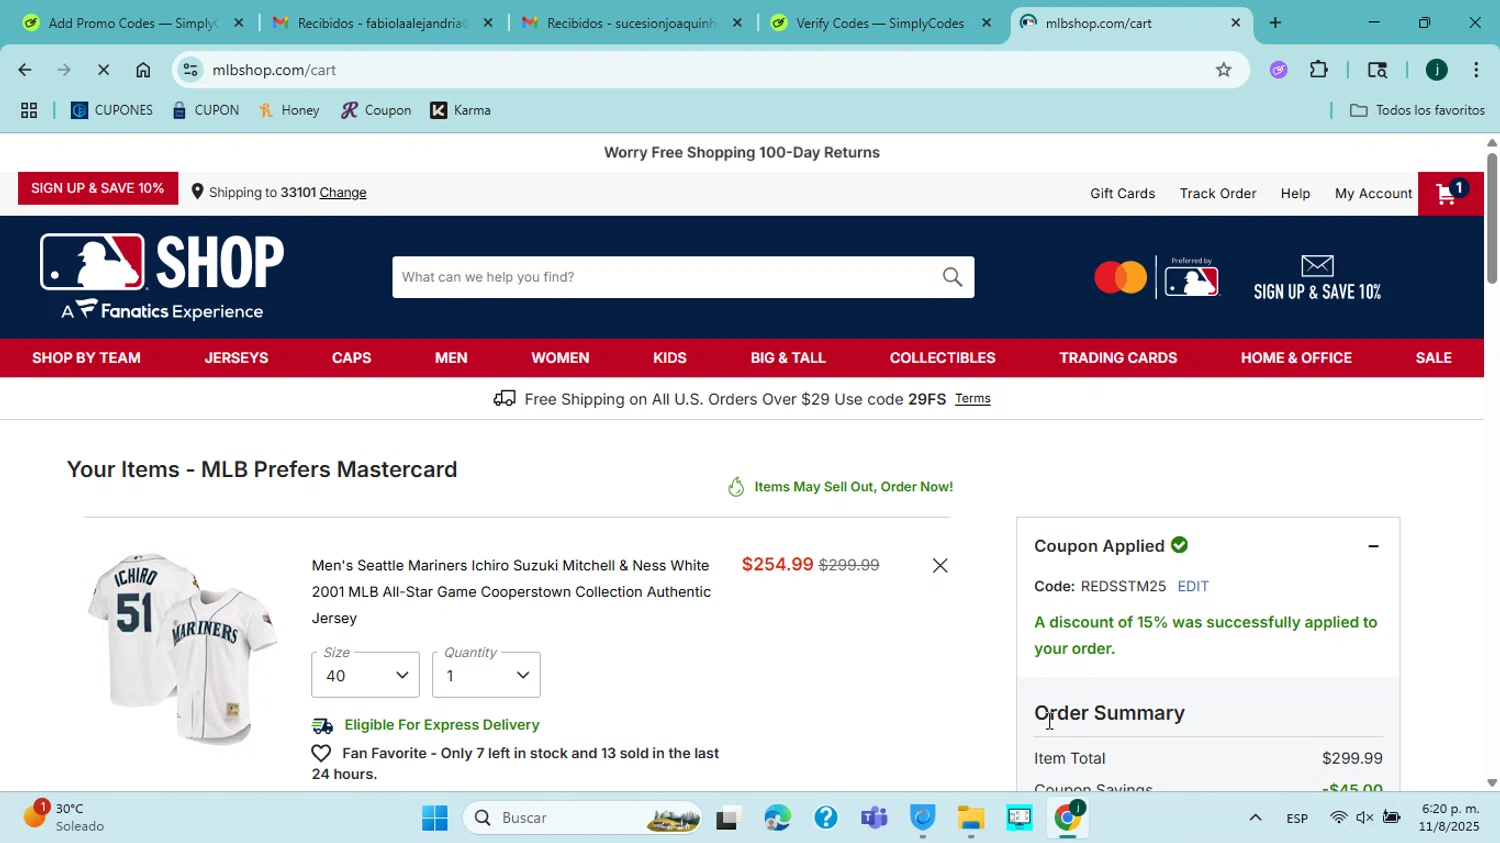View free shipping Terms
The width and height of the screenshot is (1500, 843).
pyautogui.click(x=972, y=399)
